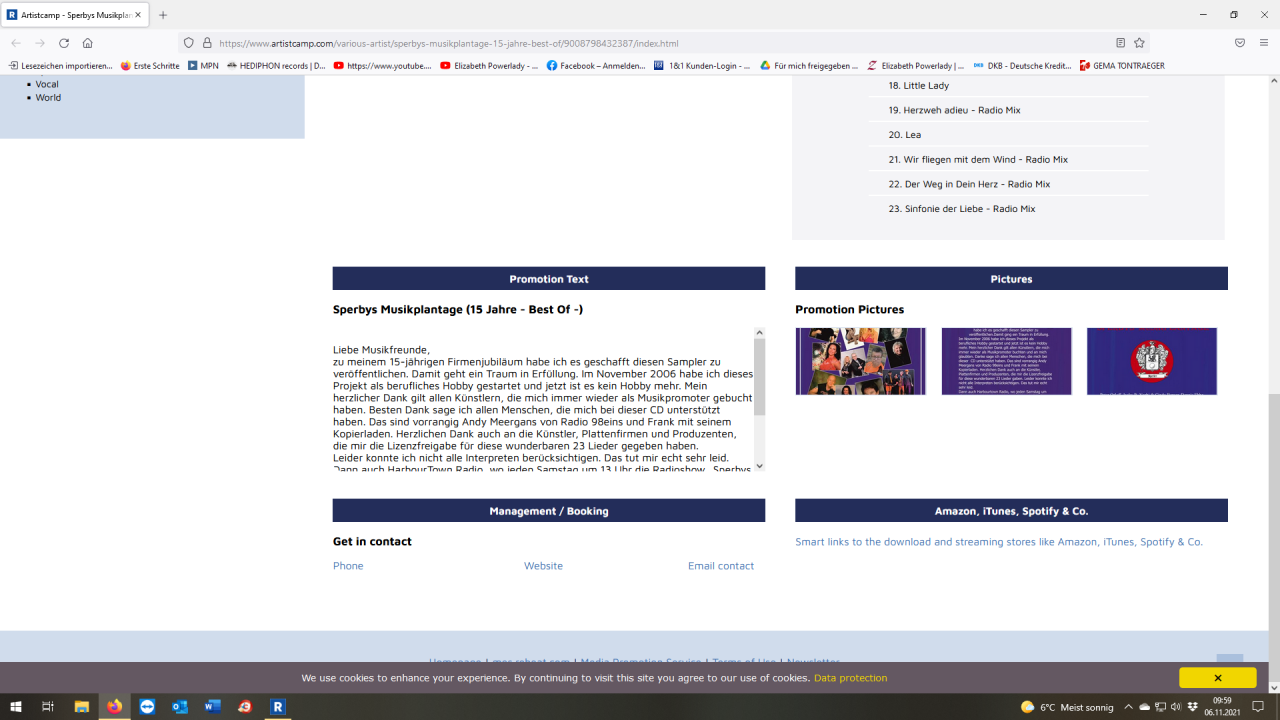Screen dimensions: 1280x720
Task: Click the padlock site info icon
Action: [x=207, y=43]
